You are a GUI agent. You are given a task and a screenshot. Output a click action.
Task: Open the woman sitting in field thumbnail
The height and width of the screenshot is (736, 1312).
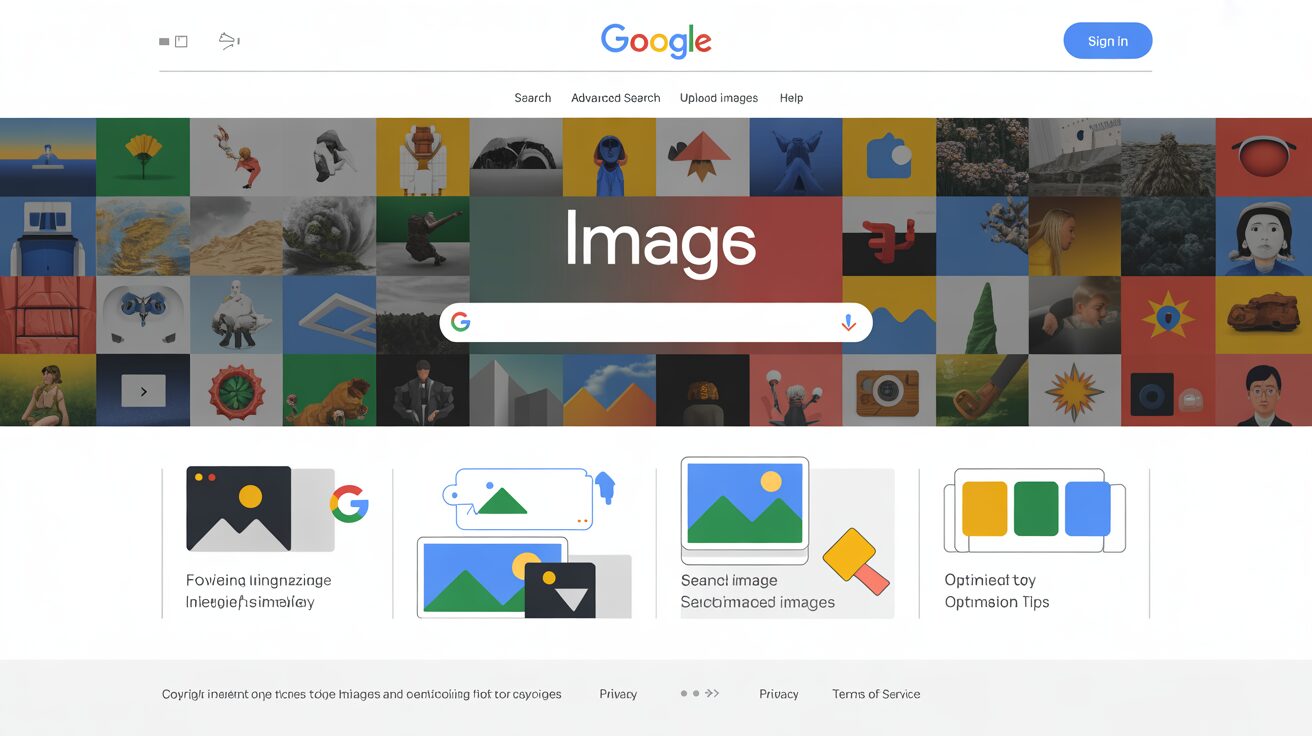point(48,390)
